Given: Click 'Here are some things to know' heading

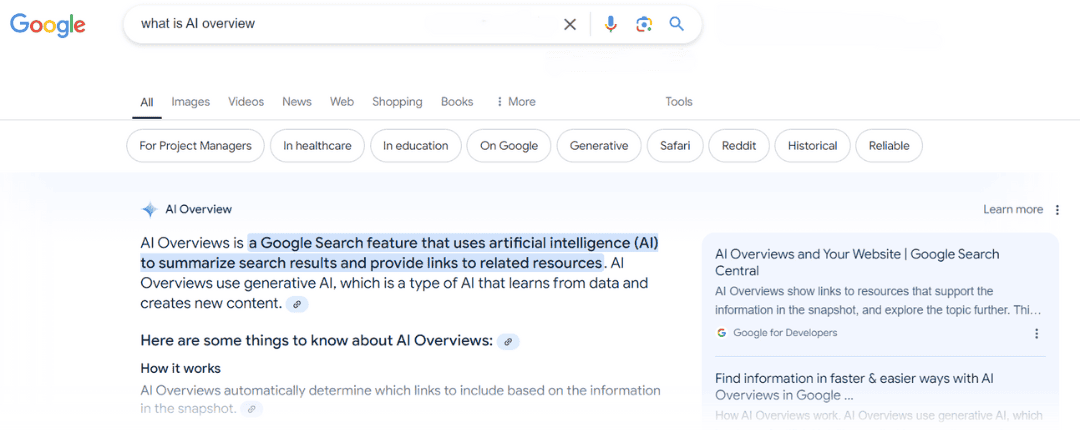Looking at the screenshot, I should click(x=317, y=340).
